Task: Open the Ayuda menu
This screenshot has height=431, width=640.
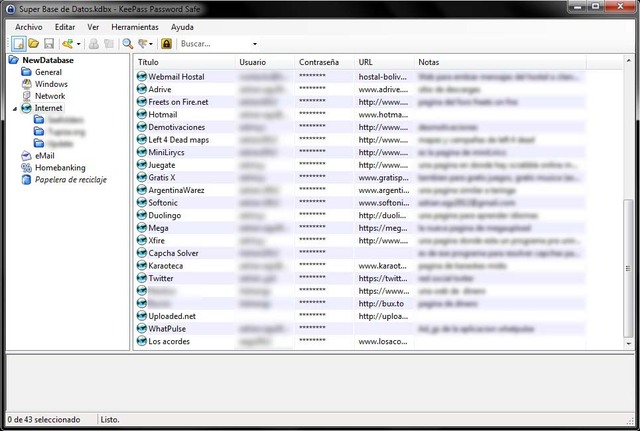Action: pyautogui.click(x=182, y=27)
